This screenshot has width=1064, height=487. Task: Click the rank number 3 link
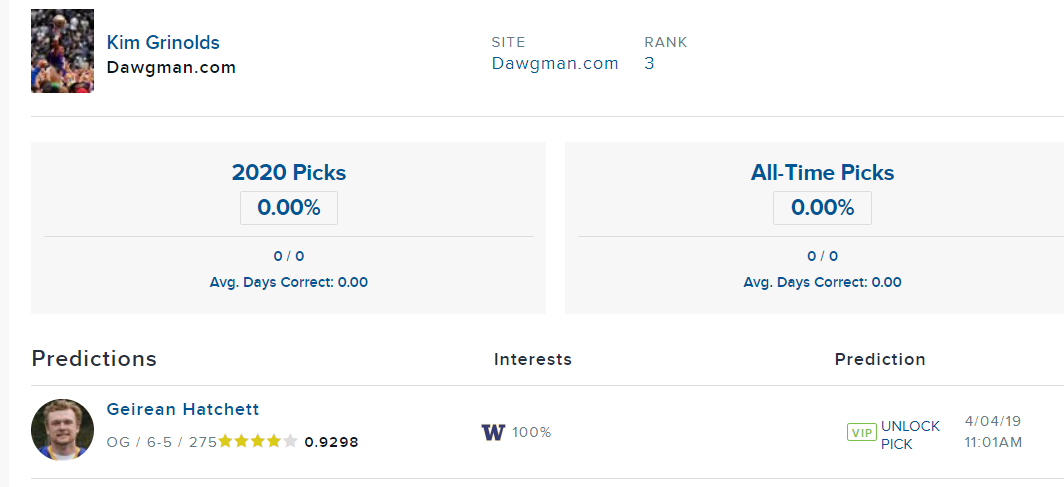(650, 63)
